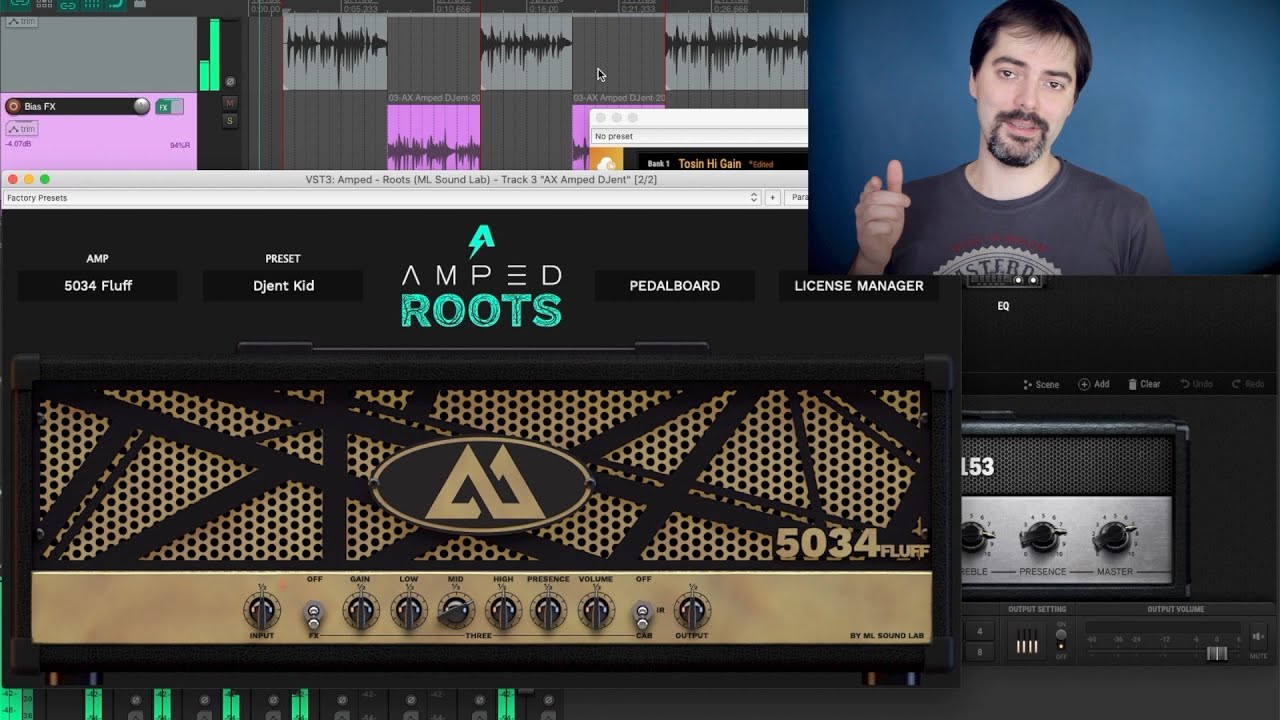
Task: Click the lock toolbar icon
Action: pyautogui.click(x=139, y=4)
